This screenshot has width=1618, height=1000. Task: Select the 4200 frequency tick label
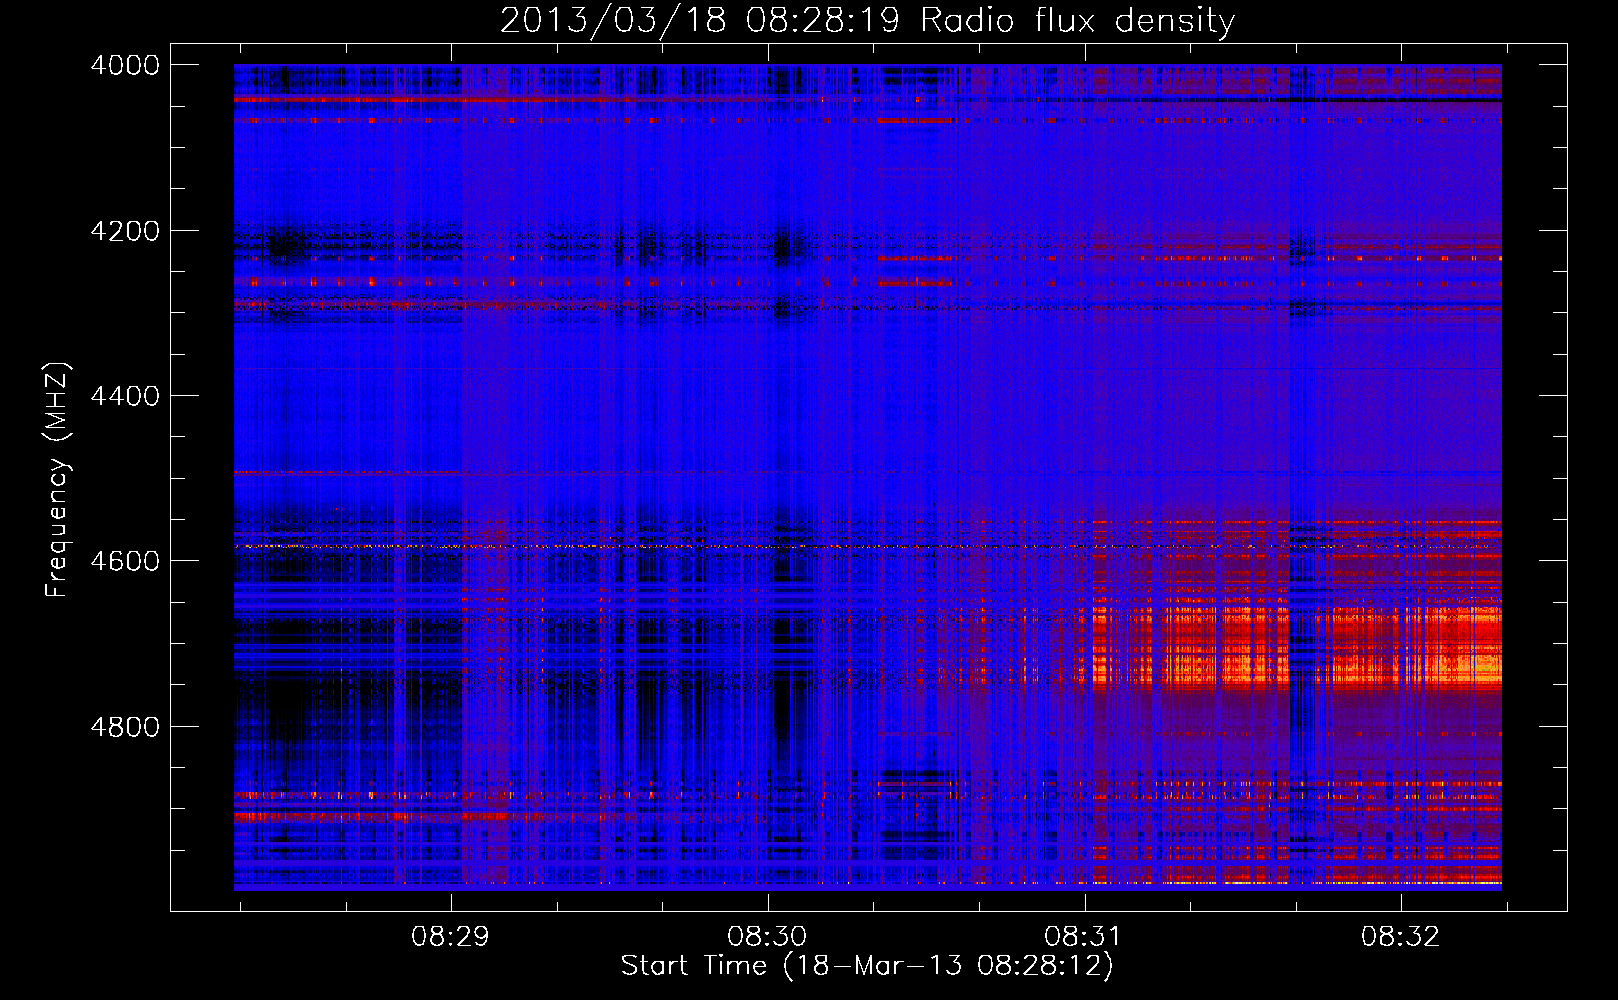(125, 231)
